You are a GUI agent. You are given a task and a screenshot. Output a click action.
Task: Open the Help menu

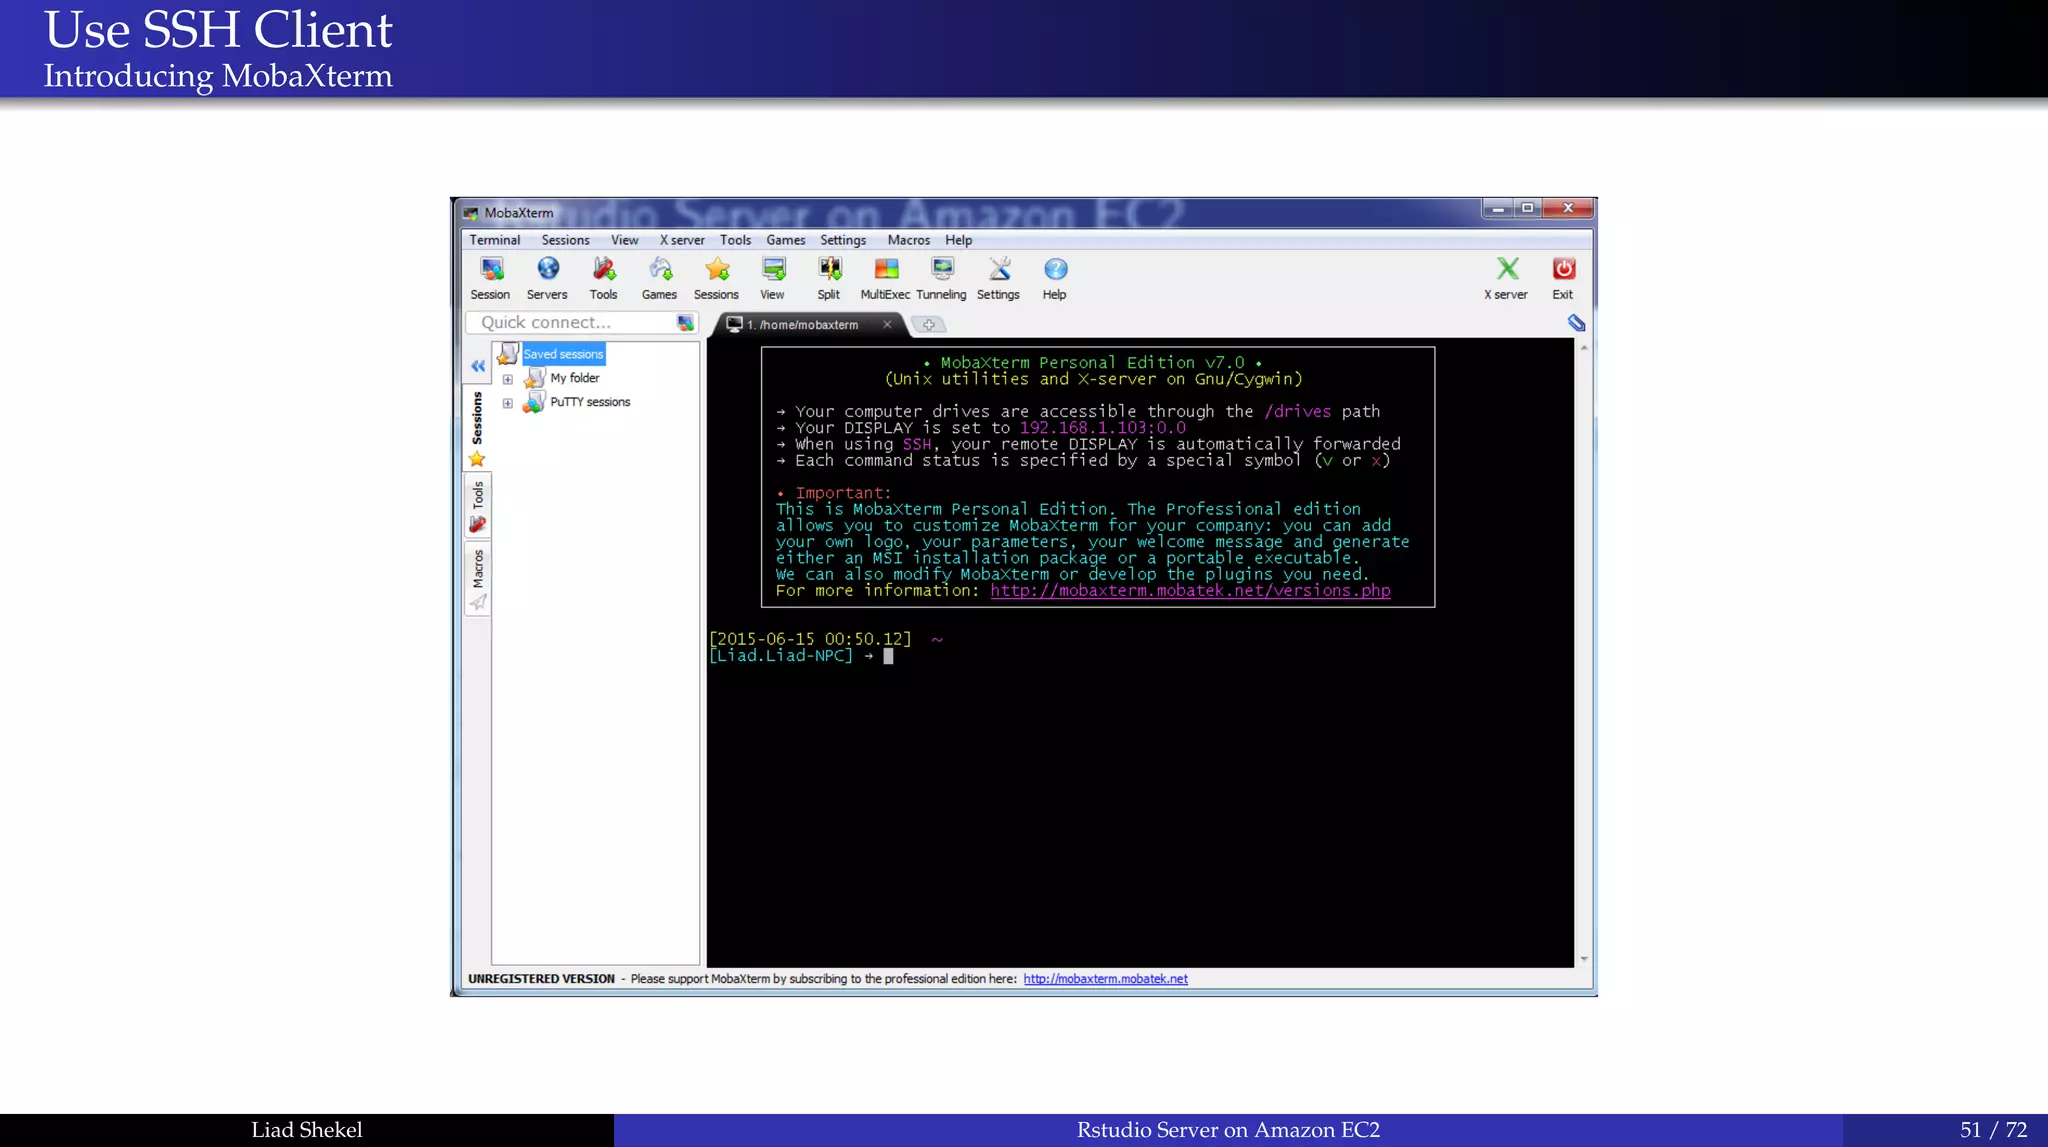point(958,240)
